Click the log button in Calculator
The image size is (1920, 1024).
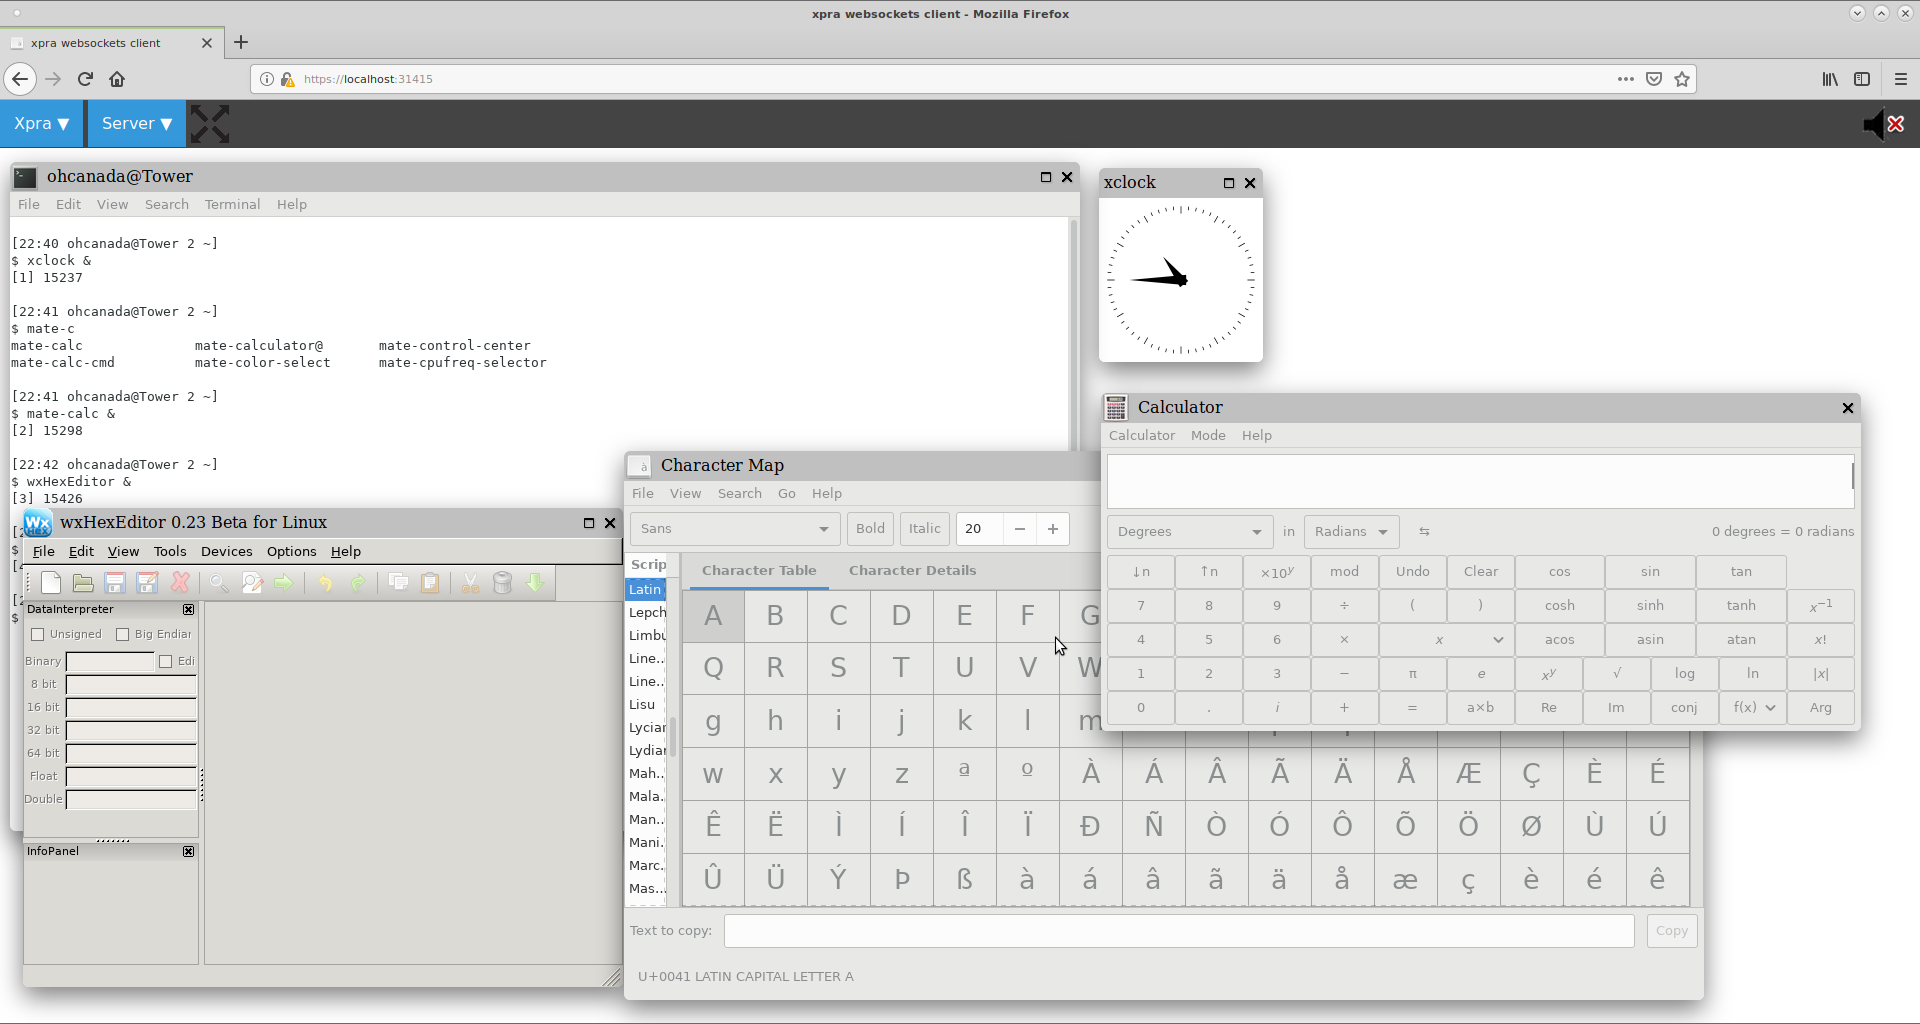tap(1685, 674)
